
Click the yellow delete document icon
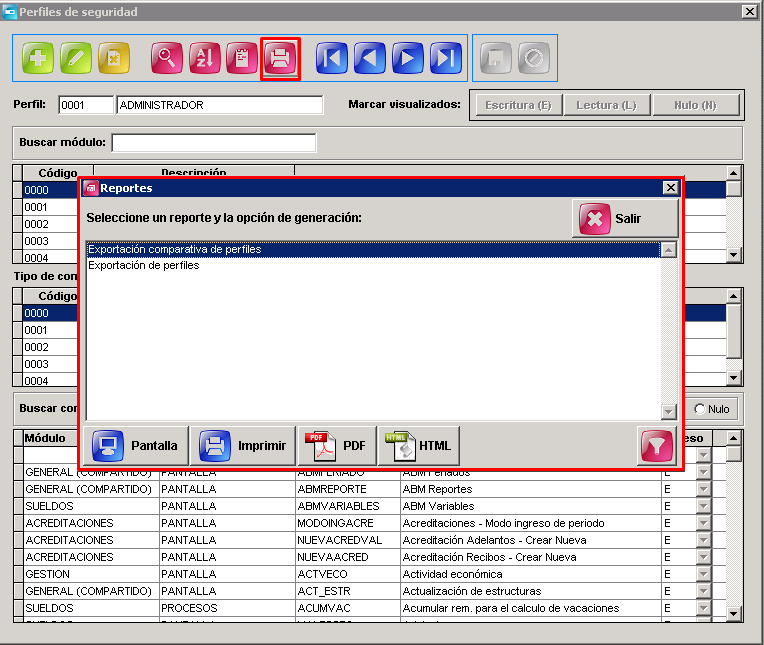(x=114, y=58)
